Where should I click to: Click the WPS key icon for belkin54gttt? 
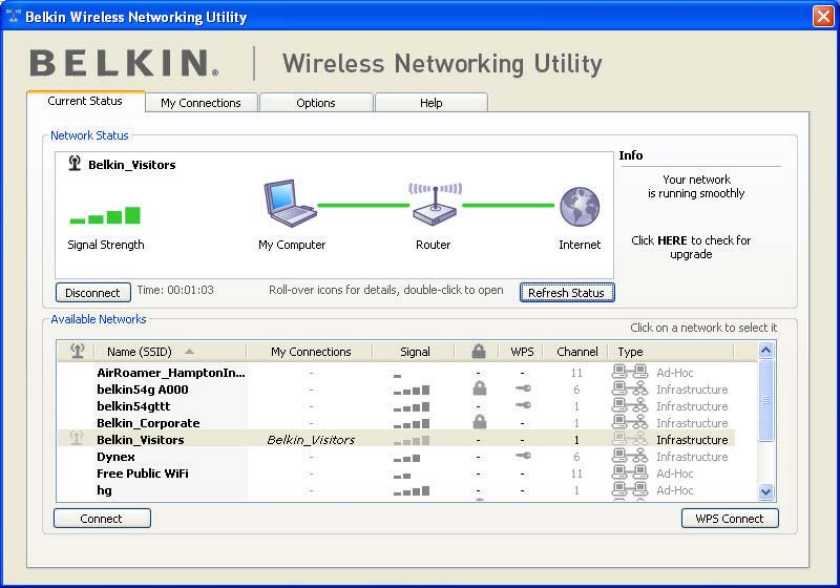[x=523, y=405]
